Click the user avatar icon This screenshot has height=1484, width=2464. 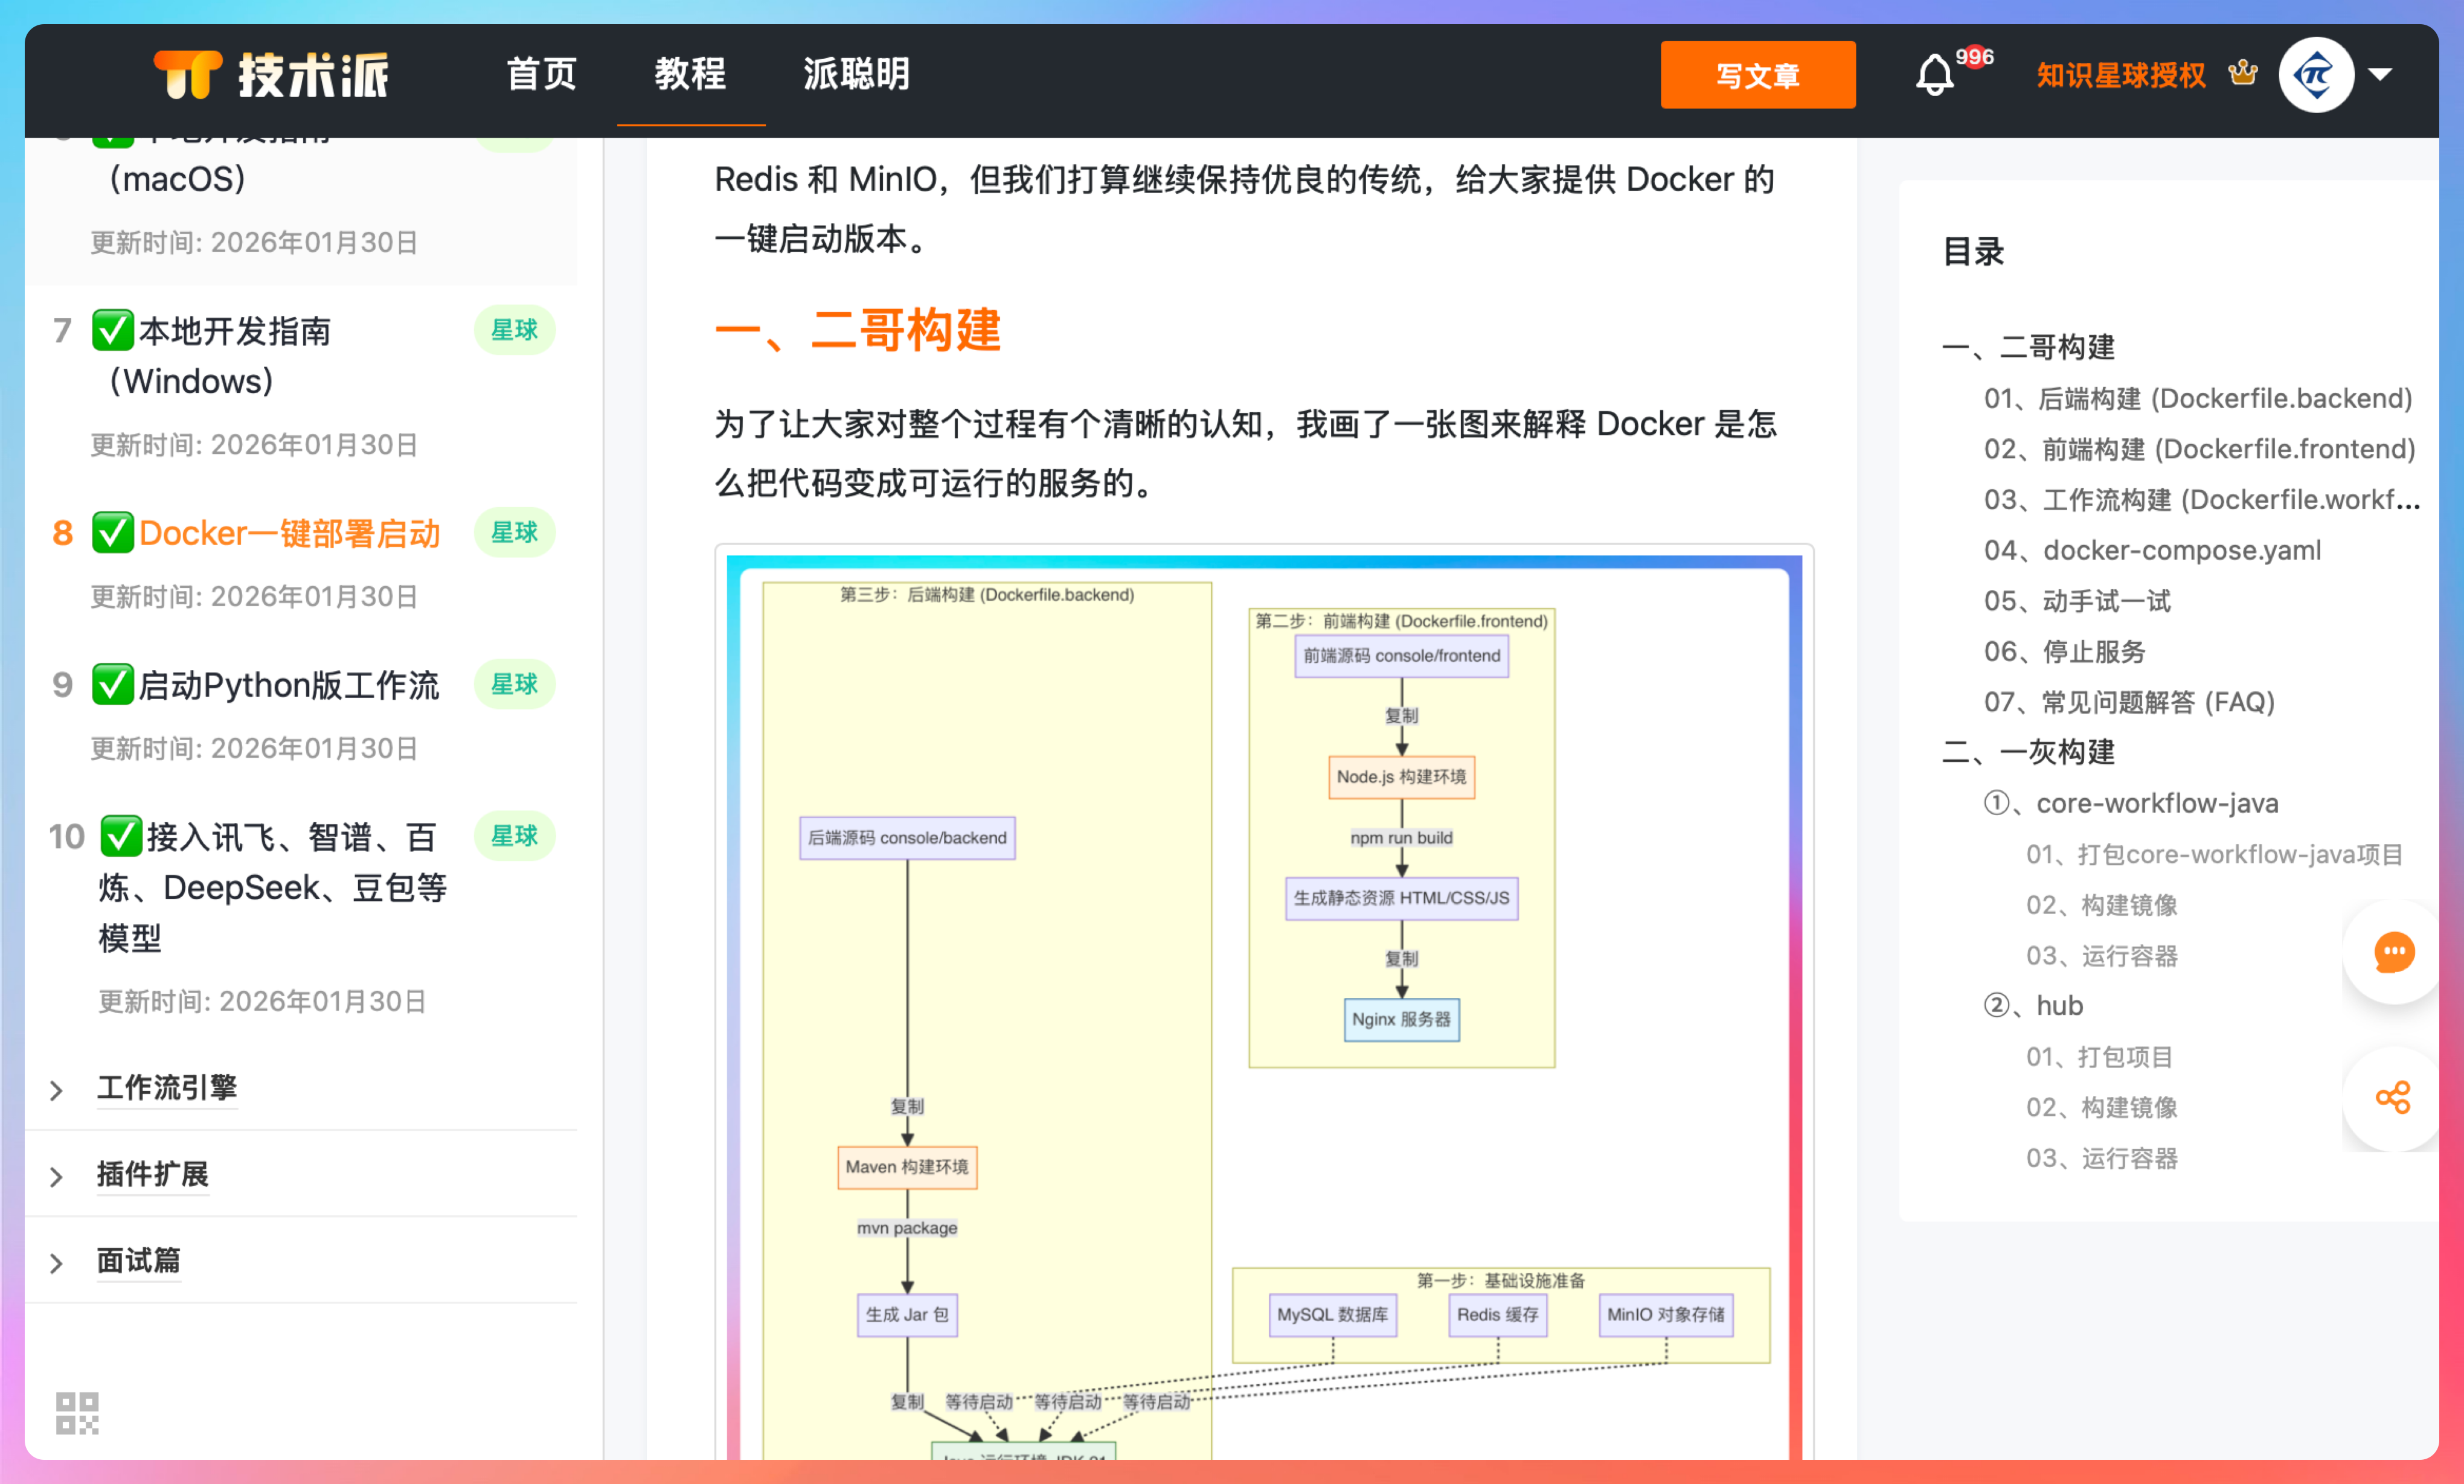pyautogui.click(x=2316, y=75)
